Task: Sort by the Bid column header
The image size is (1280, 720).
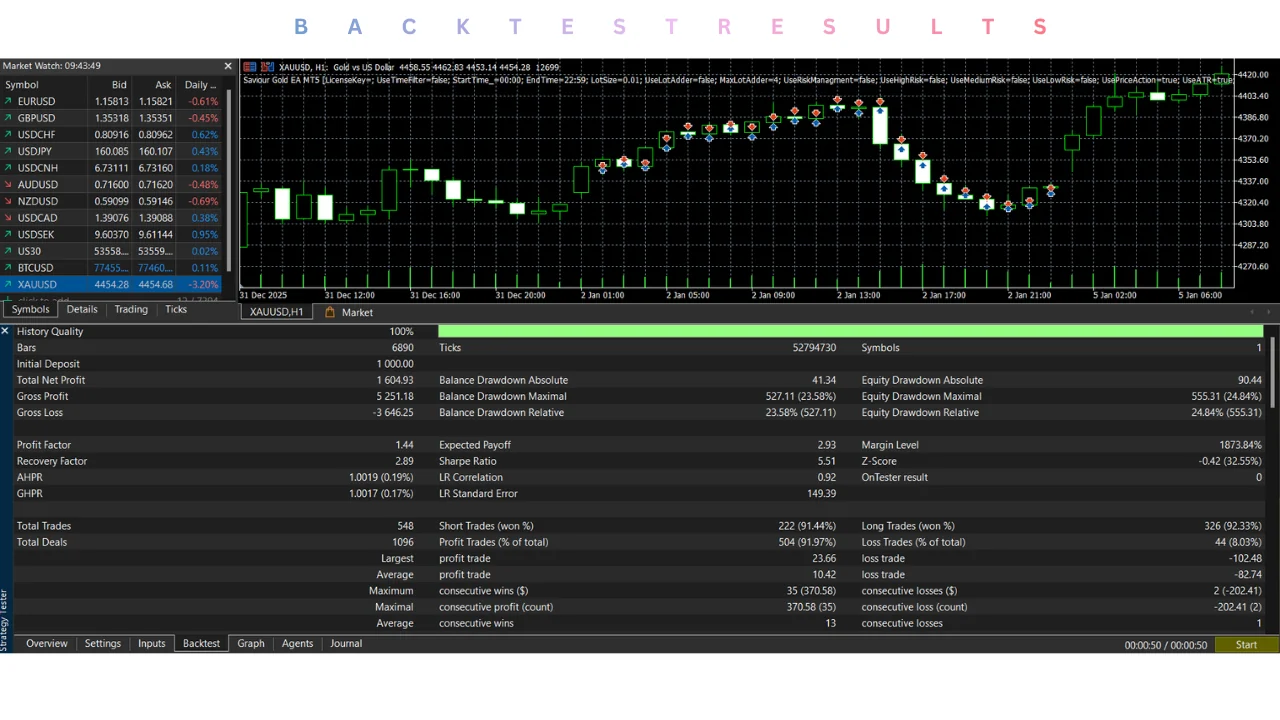Action: [110, 85]
